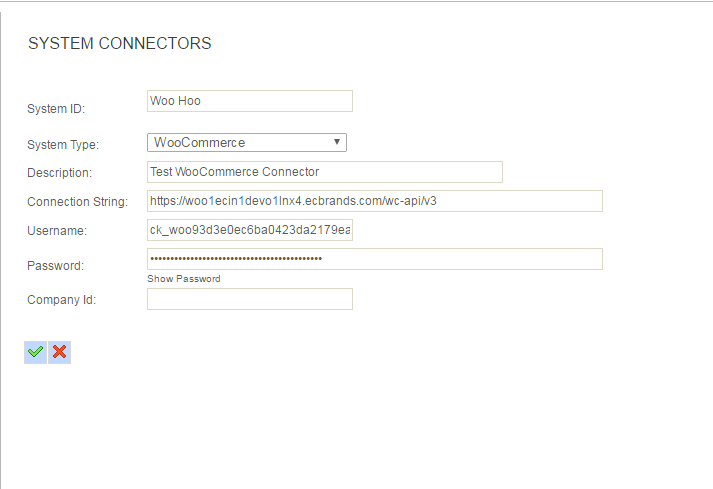Focus the empty Company Id field
The height and width of the screenshot is (489, 713).
click(250, 299)
